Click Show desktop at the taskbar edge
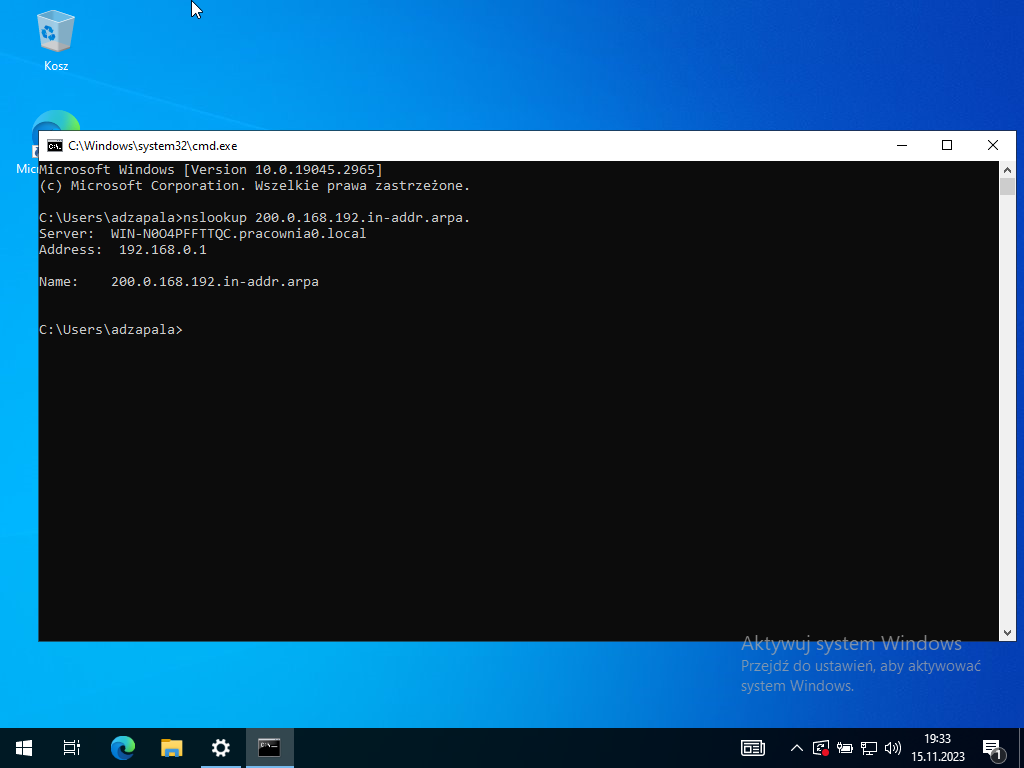This screenshot has width=1024, height=768. point(1021,748)
